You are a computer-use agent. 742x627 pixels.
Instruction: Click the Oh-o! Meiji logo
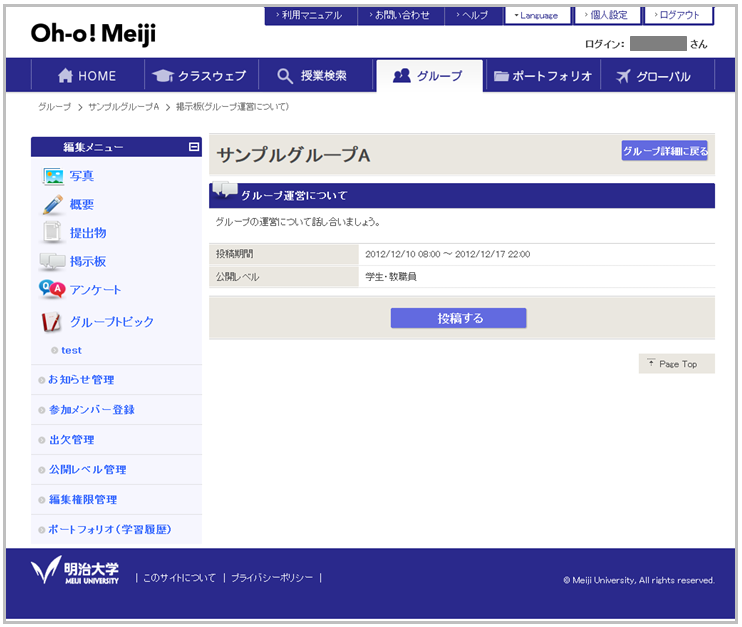click(x=93, y=34)
